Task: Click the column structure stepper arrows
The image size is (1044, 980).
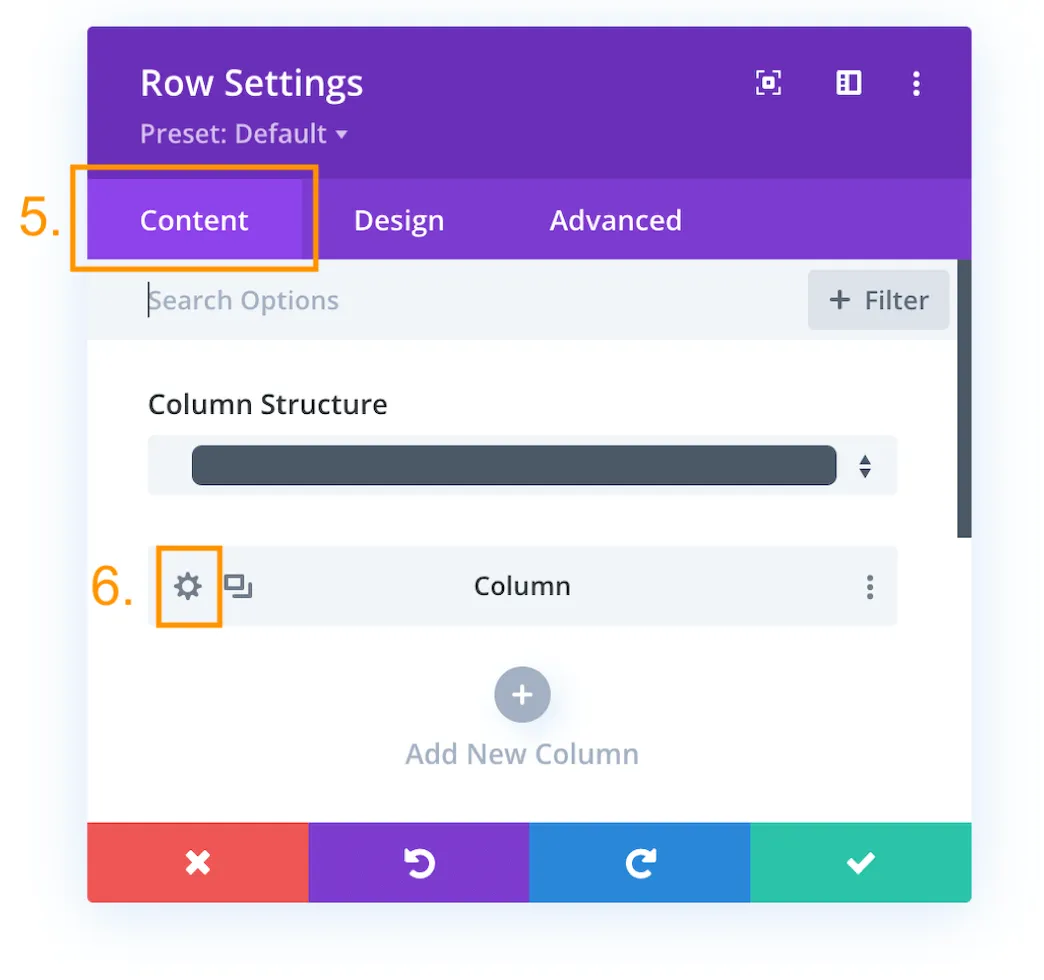Action: 864,465
